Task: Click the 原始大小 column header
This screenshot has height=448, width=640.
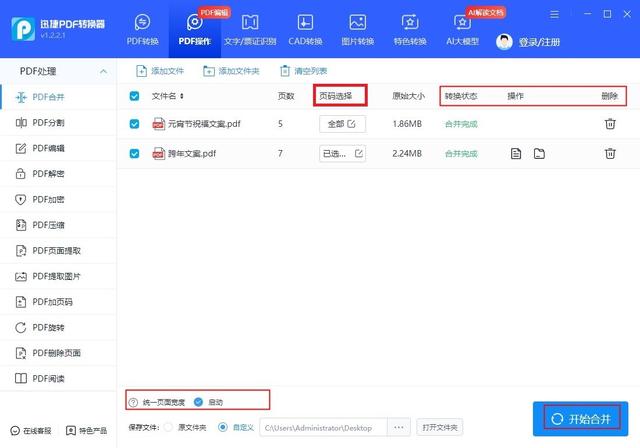Action: click(408, 96)
